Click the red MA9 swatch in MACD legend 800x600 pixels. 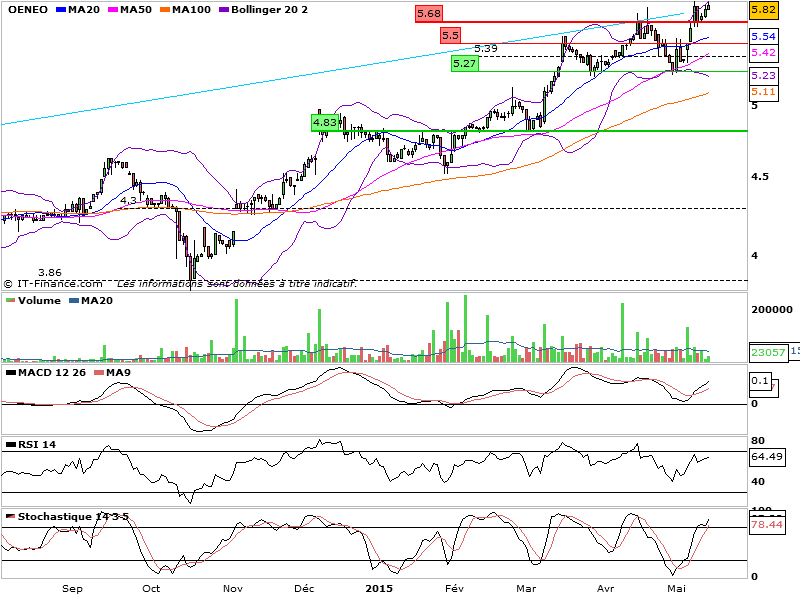(99, 373)
